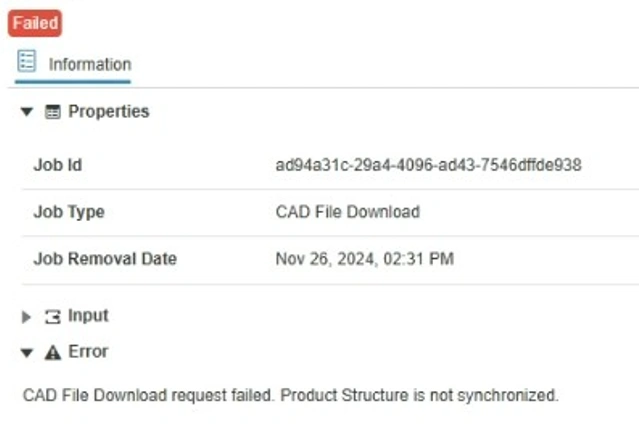The width and height of the screenshot is (639, 432).
Task: Click the Input section icon
Action: [53, 317]
